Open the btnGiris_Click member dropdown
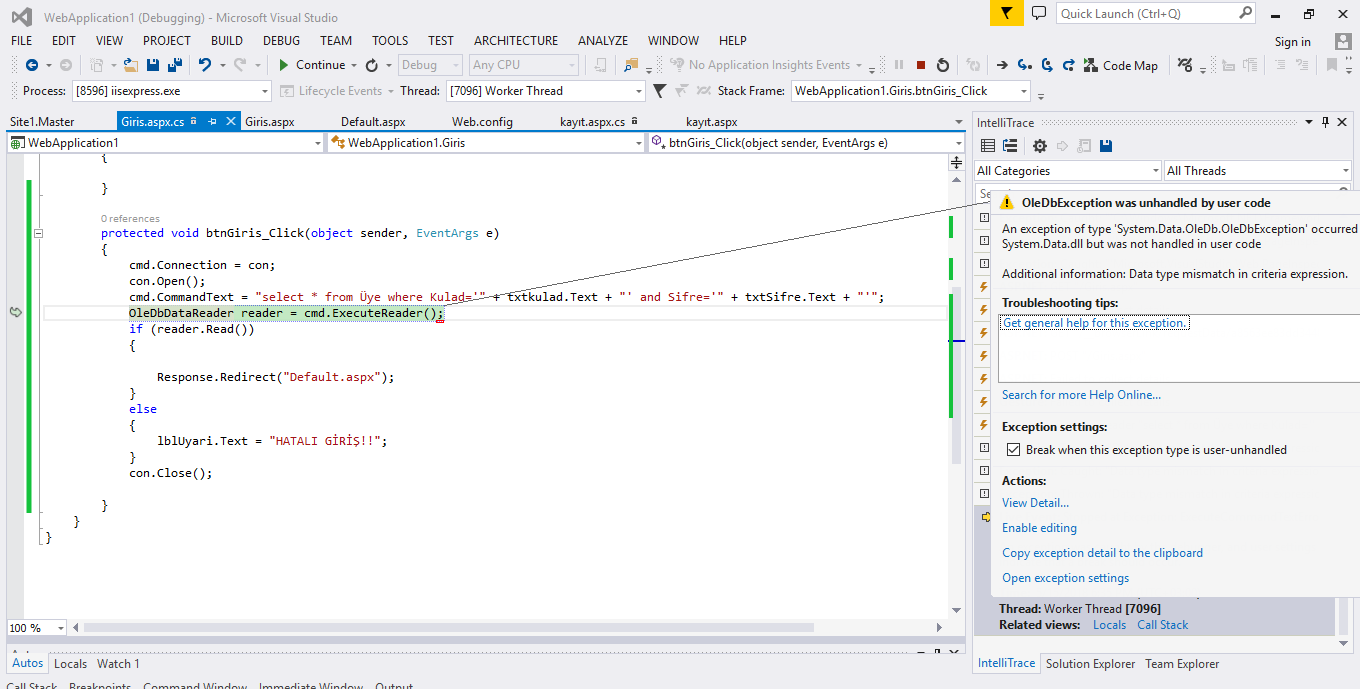1360x689 pixels. click(x=806, y=143)
